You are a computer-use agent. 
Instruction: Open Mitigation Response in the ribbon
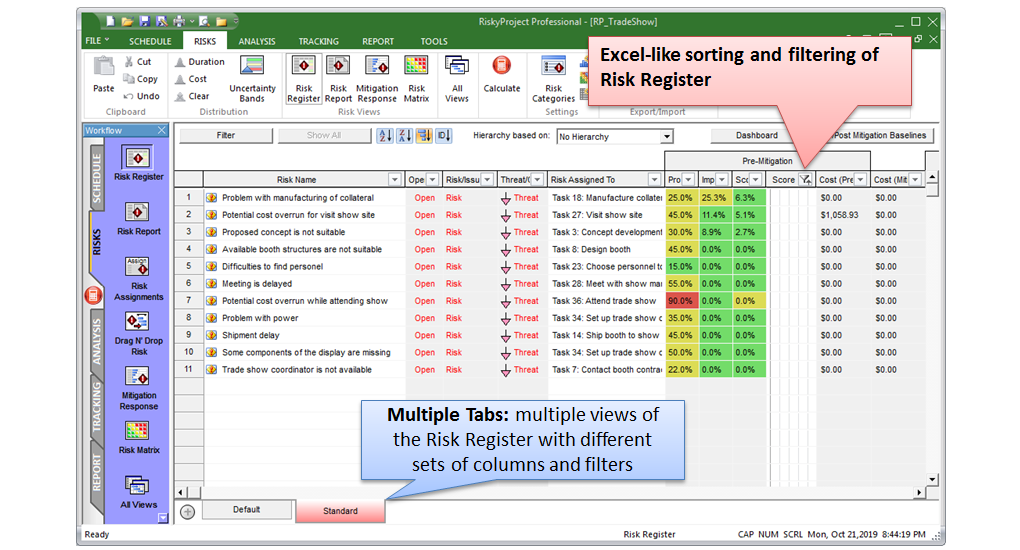(x=377, y=79)
